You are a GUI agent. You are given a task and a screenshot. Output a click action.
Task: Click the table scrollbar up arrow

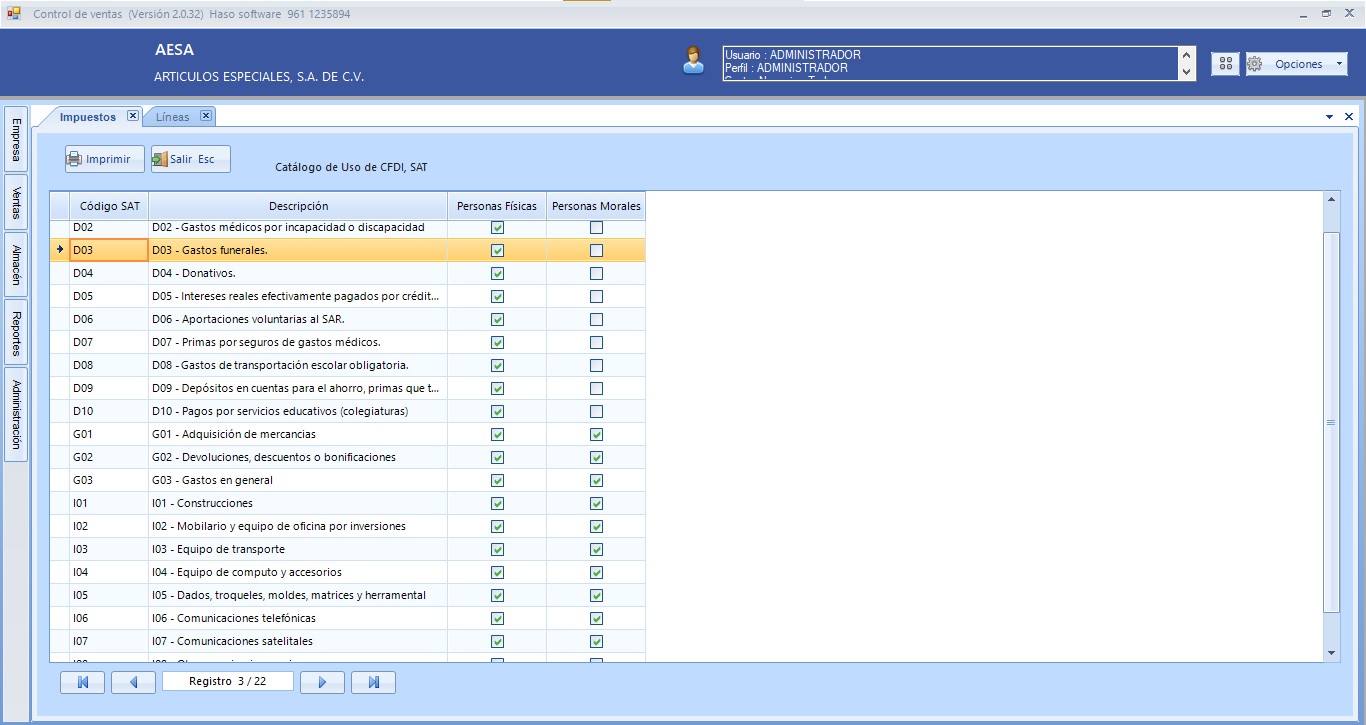(x=1331, y=200)
